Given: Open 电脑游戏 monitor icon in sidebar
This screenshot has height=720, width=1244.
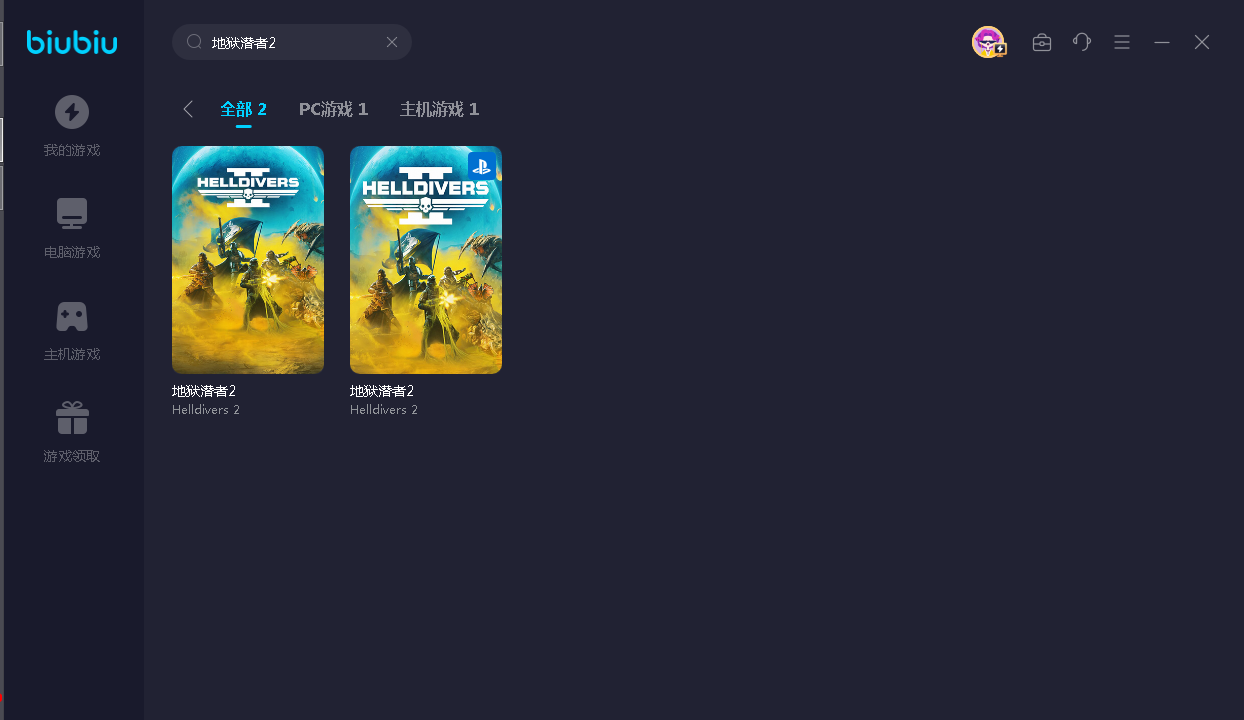Looking at the screenshot, I should click(72, 214).
